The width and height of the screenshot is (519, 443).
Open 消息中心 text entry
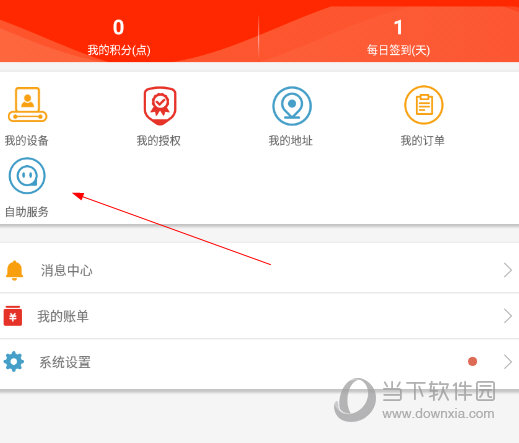click(x=66, y=270)
